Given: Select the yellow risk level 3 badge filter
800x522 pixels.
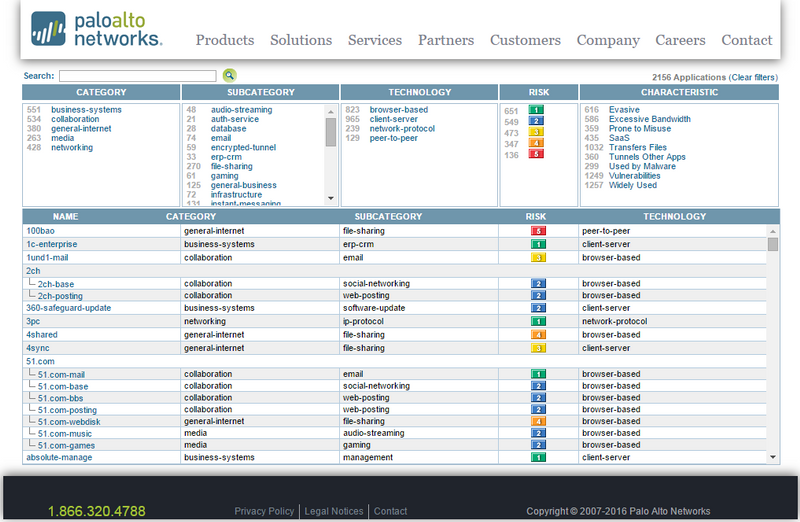Looking at the screenshot, I should coord(536,132).
